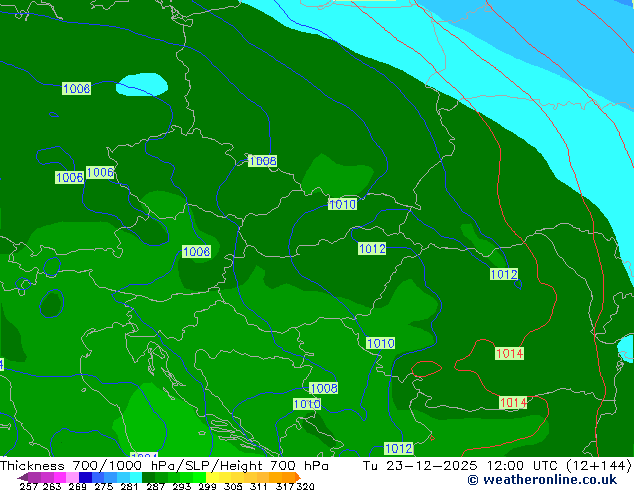Click the small cyan oval patch in the upper left
The image size is (634, 490).
point(142,84)
